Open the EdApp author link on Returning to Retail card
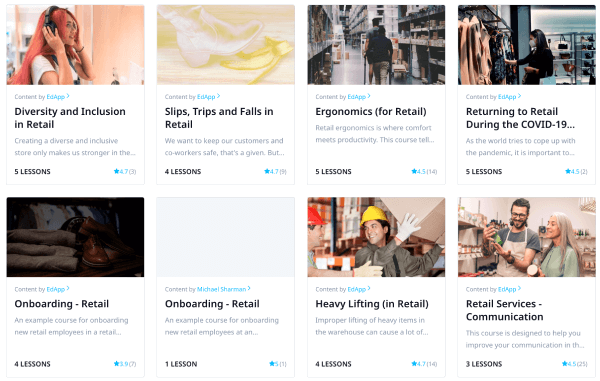This screenshot has width=600, height=381. tap(507, 97)
